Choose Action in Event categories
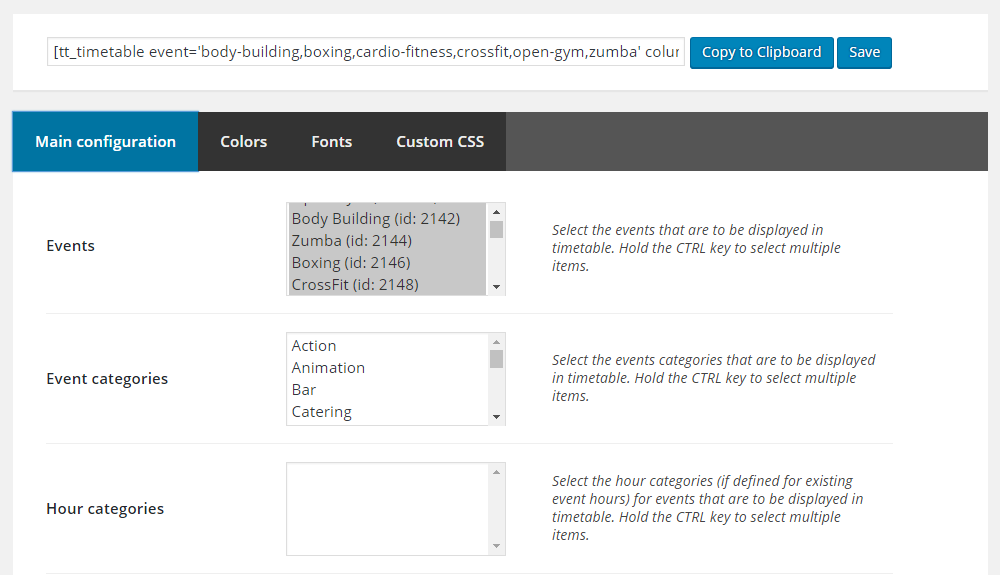The image size is (1000, 575). (x=314, y=346)
